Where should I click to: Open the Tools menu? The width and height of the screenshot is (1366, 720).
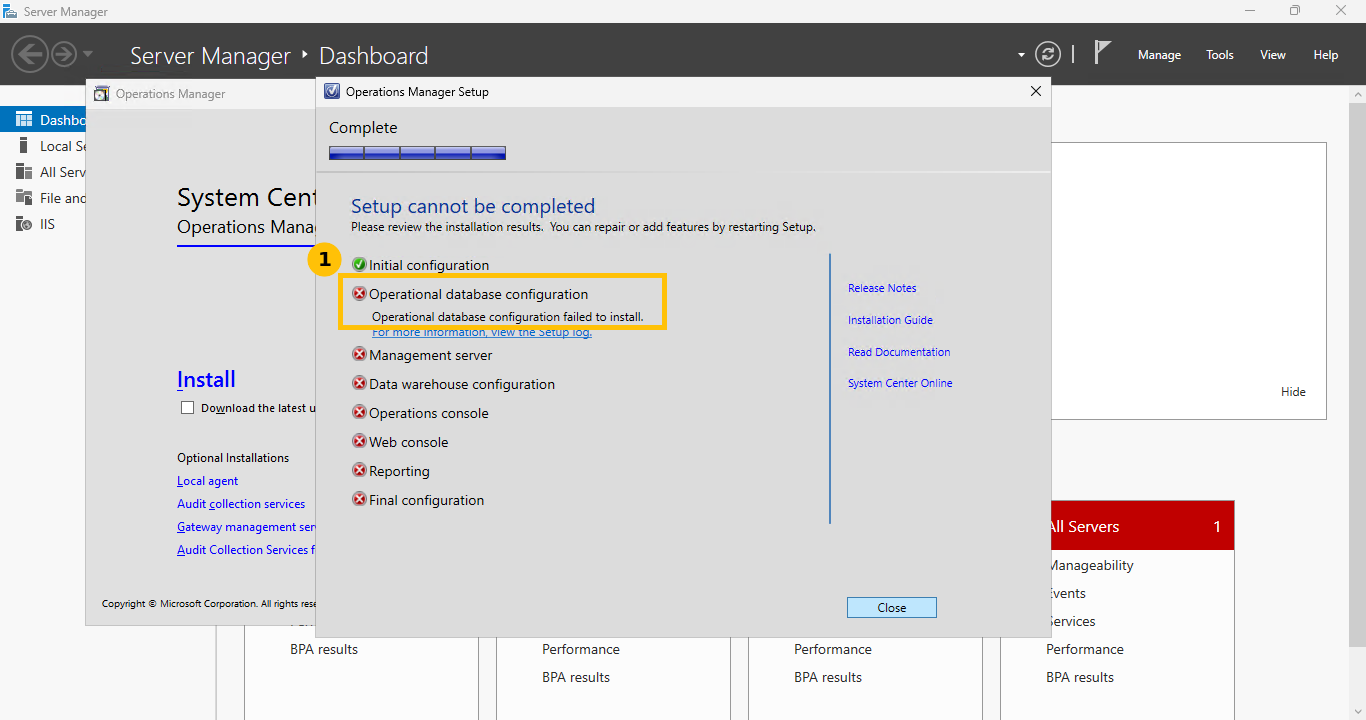tap(1220, 55)
